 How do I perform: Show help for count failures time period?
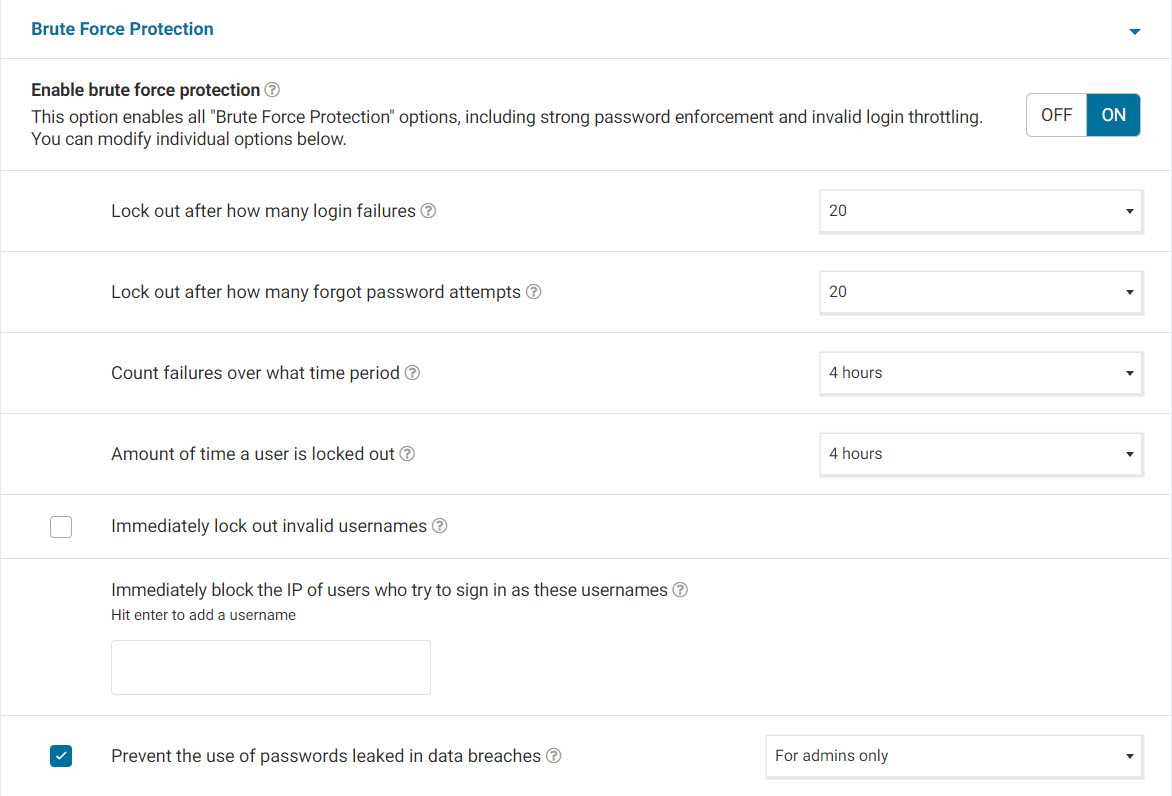[412, 373]
